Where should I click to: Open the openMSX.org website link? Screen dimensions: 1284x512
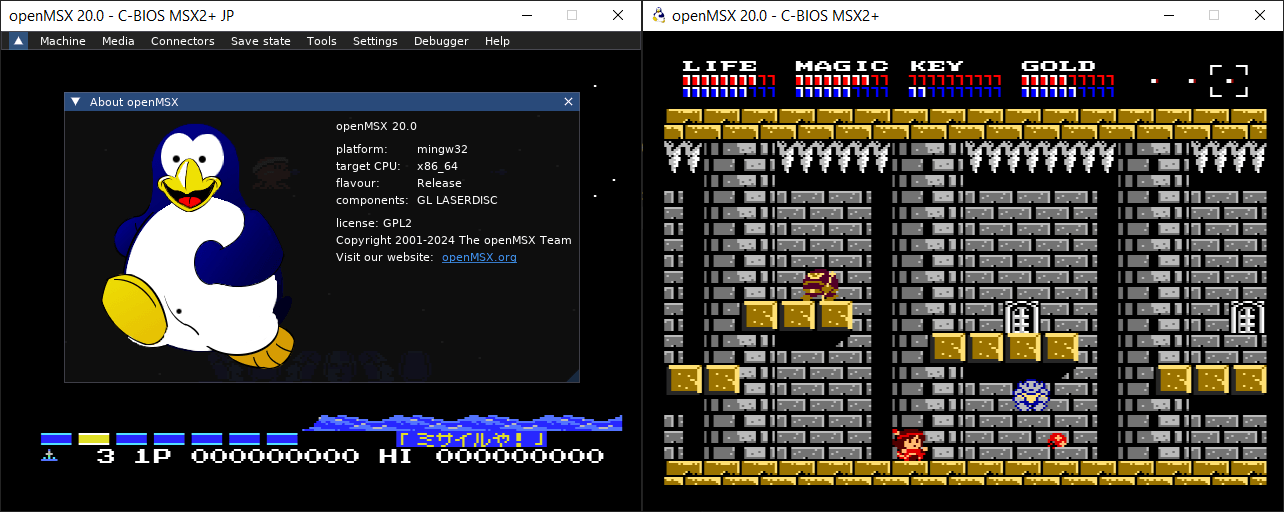pyautogui.click(x=479, y=257)
